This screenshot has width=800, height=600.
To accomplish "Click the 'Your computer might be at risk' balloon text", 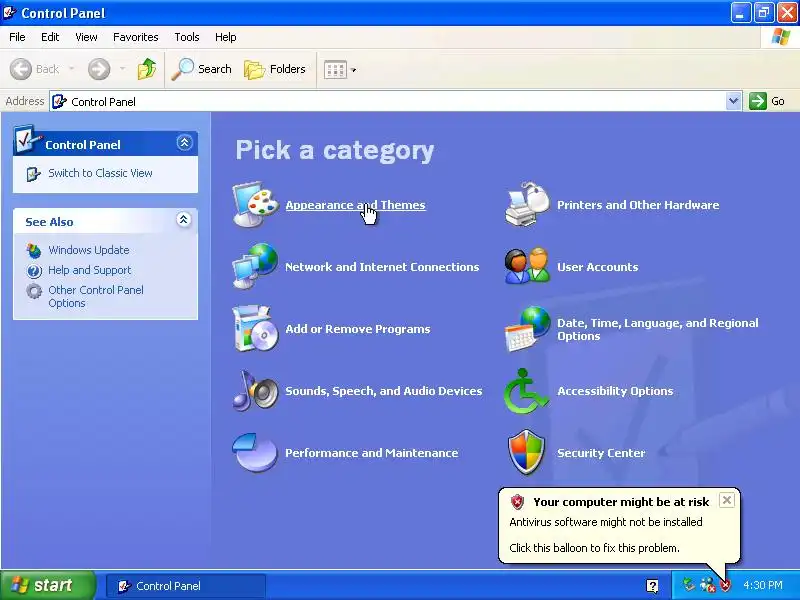I will click(621, 502).
